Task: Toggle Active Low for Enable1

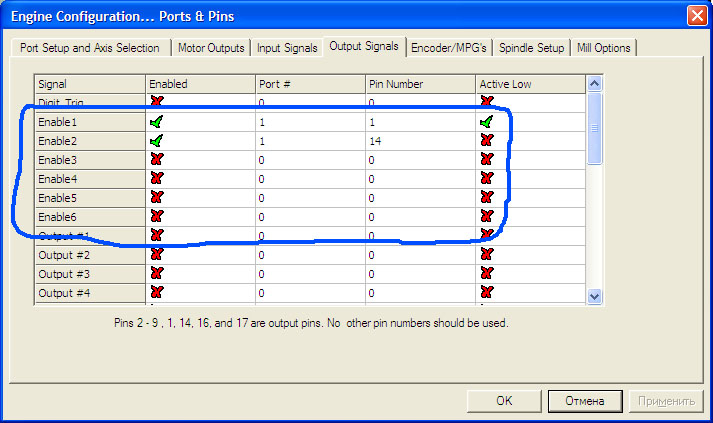Action: (x=487, y=122)
